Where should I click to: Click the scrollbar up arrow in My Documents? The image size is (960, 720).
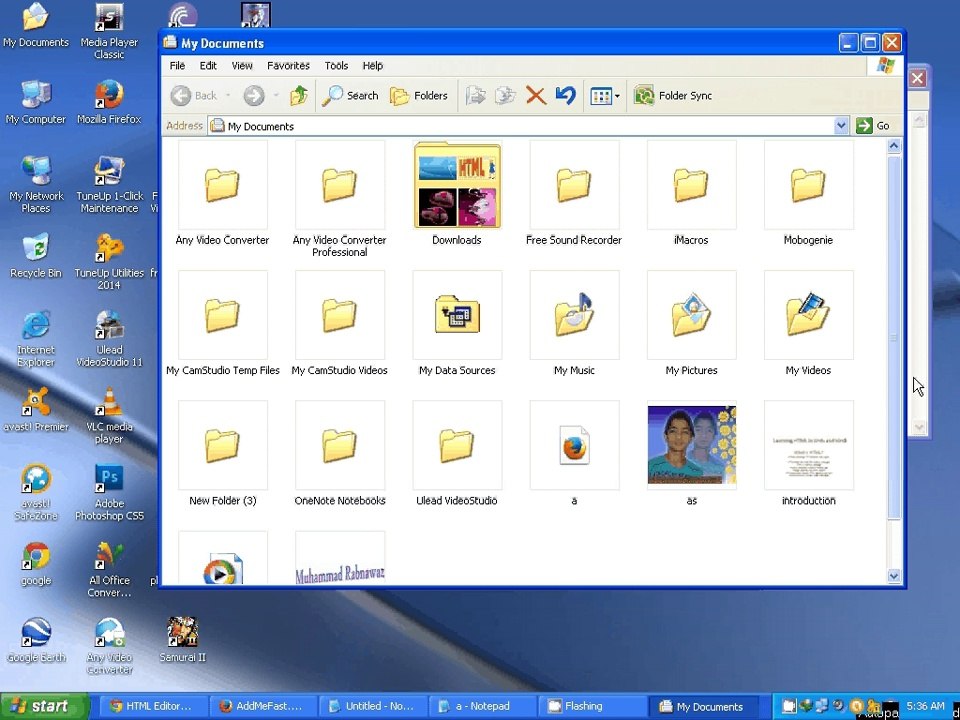(894, 146)
